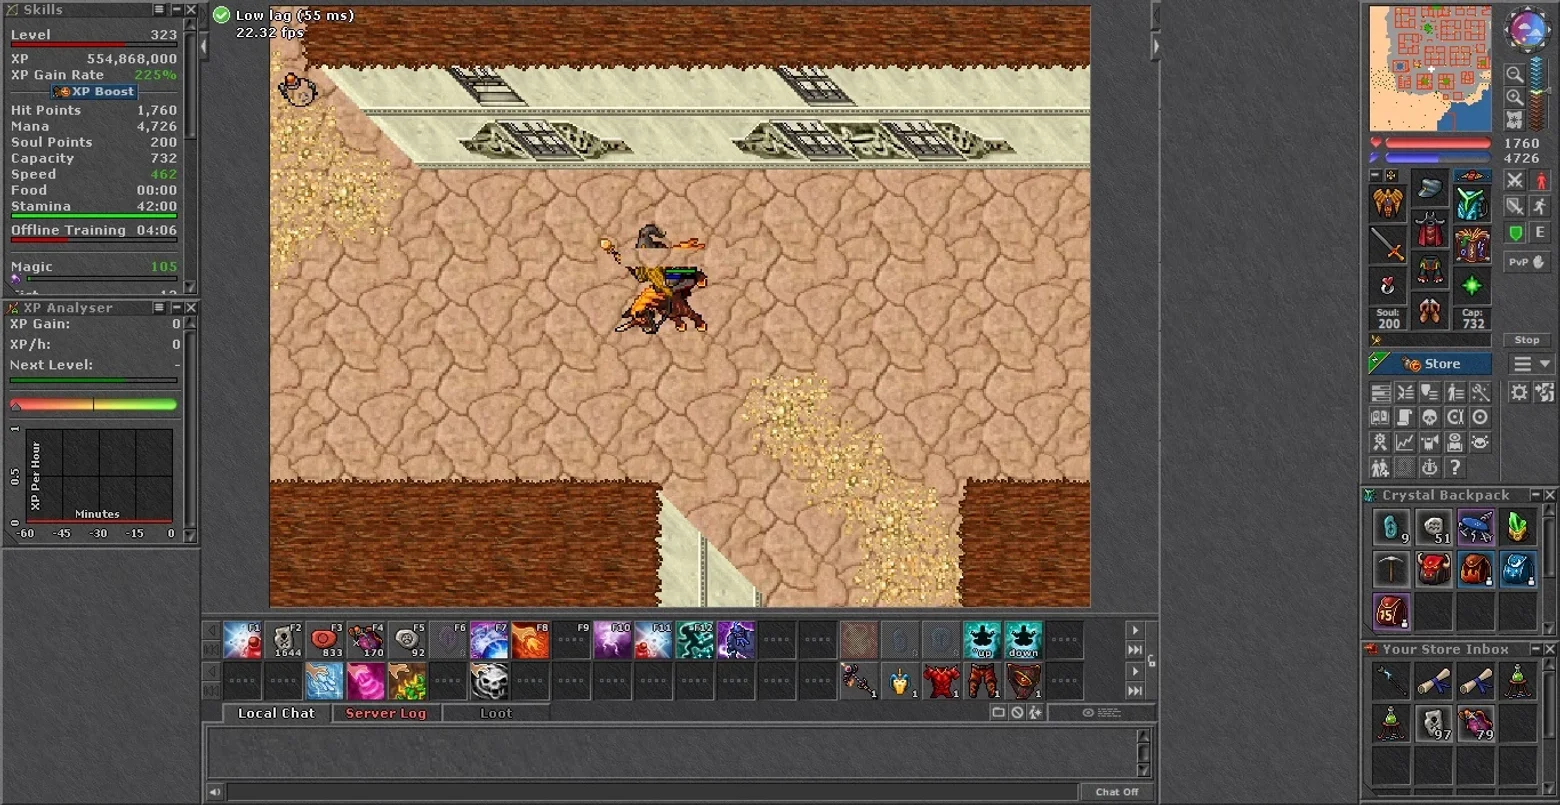Viewport: 1560px width, 805px height.
Task: Select stand mode red figure button
Action: pos(1540,180)
